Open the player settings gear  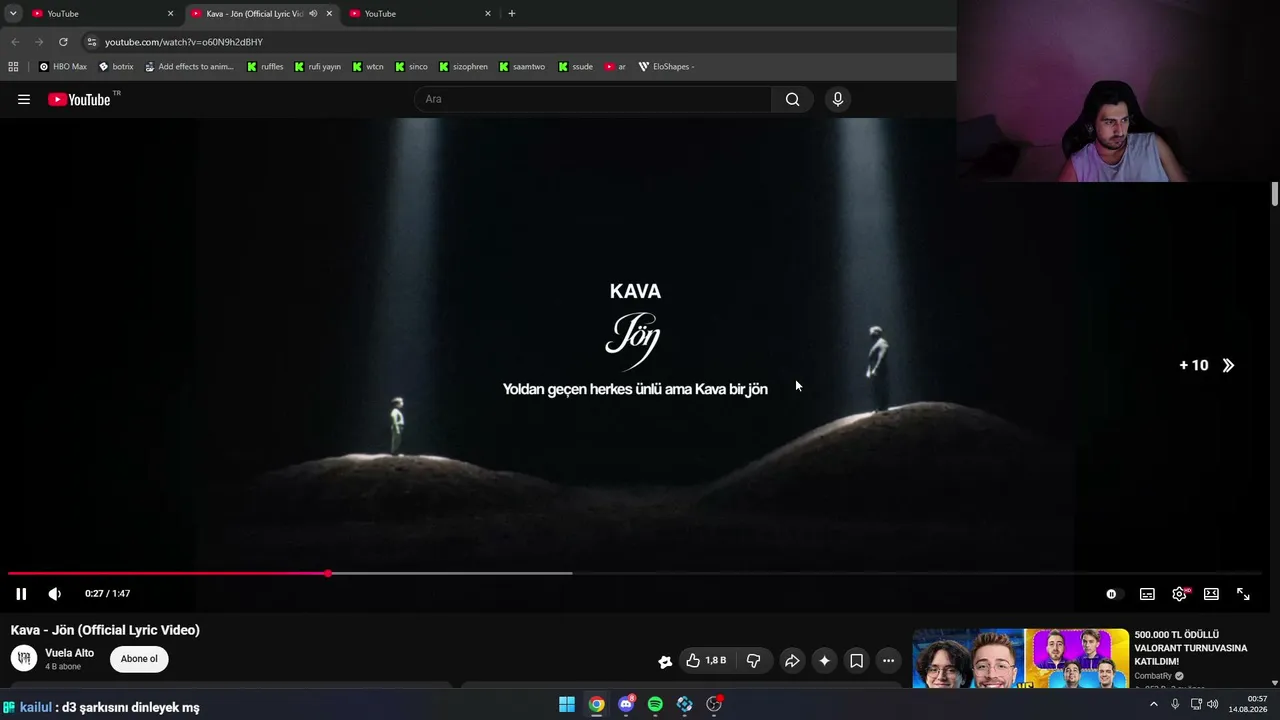coord(1180,594)
